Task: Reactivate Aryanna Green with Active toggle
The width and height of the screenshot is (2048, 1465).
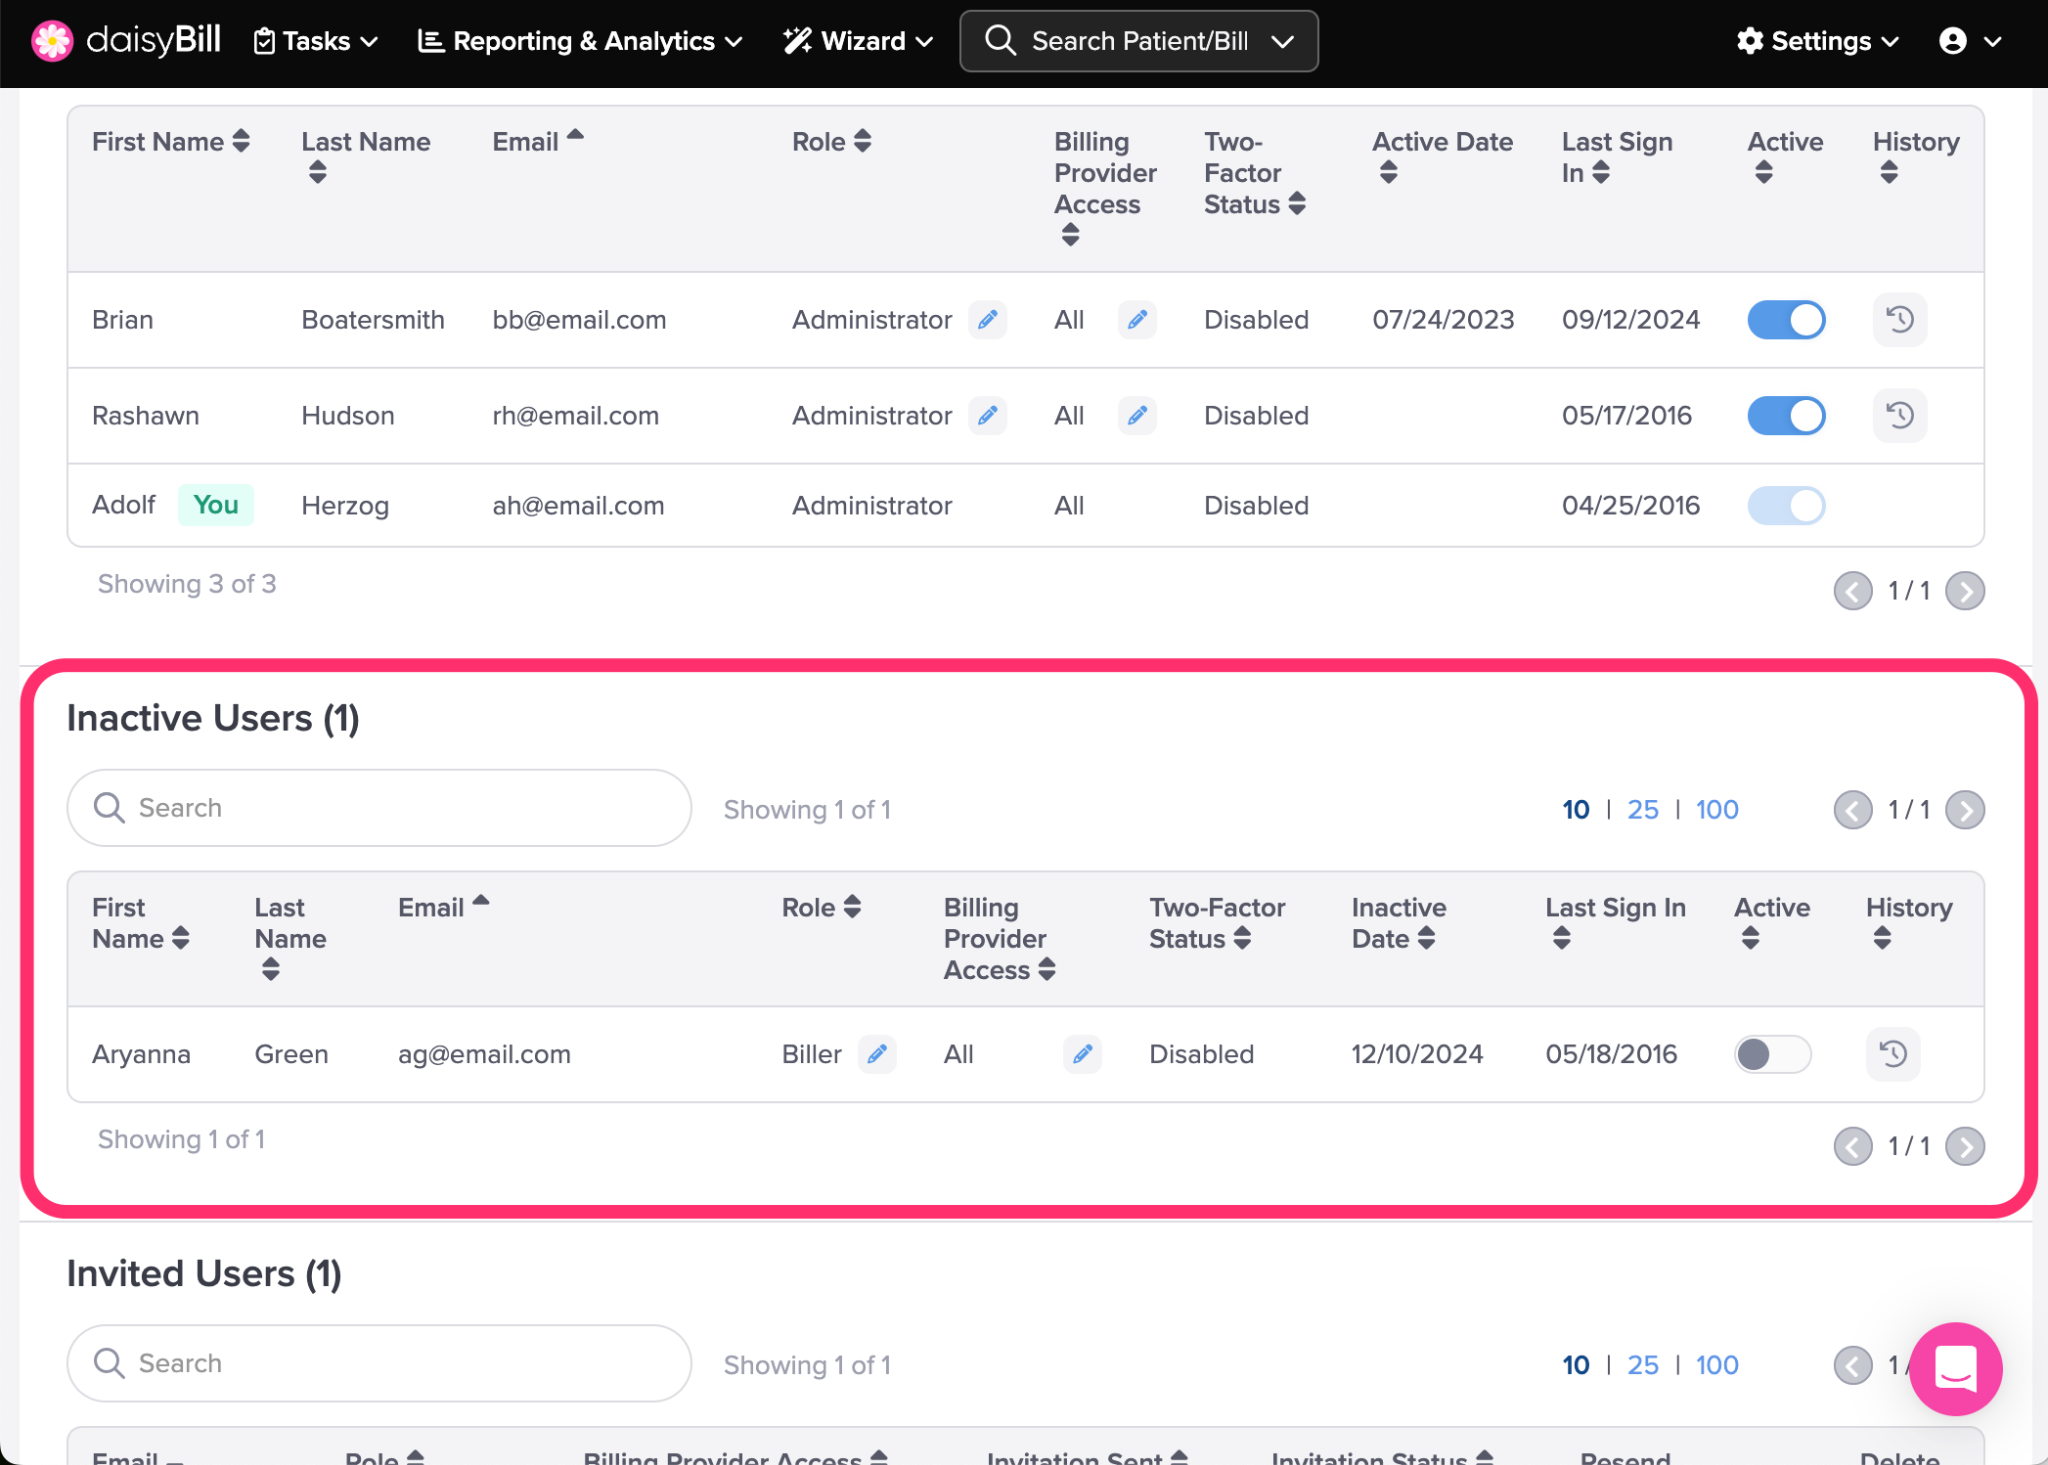Action: coord(1771,1054)
